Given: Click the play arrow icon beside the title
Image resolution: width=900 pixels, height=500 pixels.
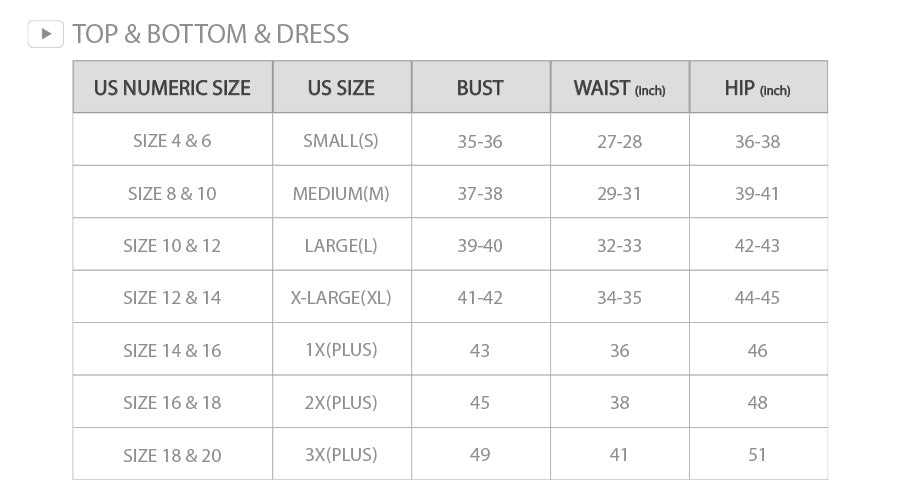Looking at the screenshot, I should click(x=46, y=34).
